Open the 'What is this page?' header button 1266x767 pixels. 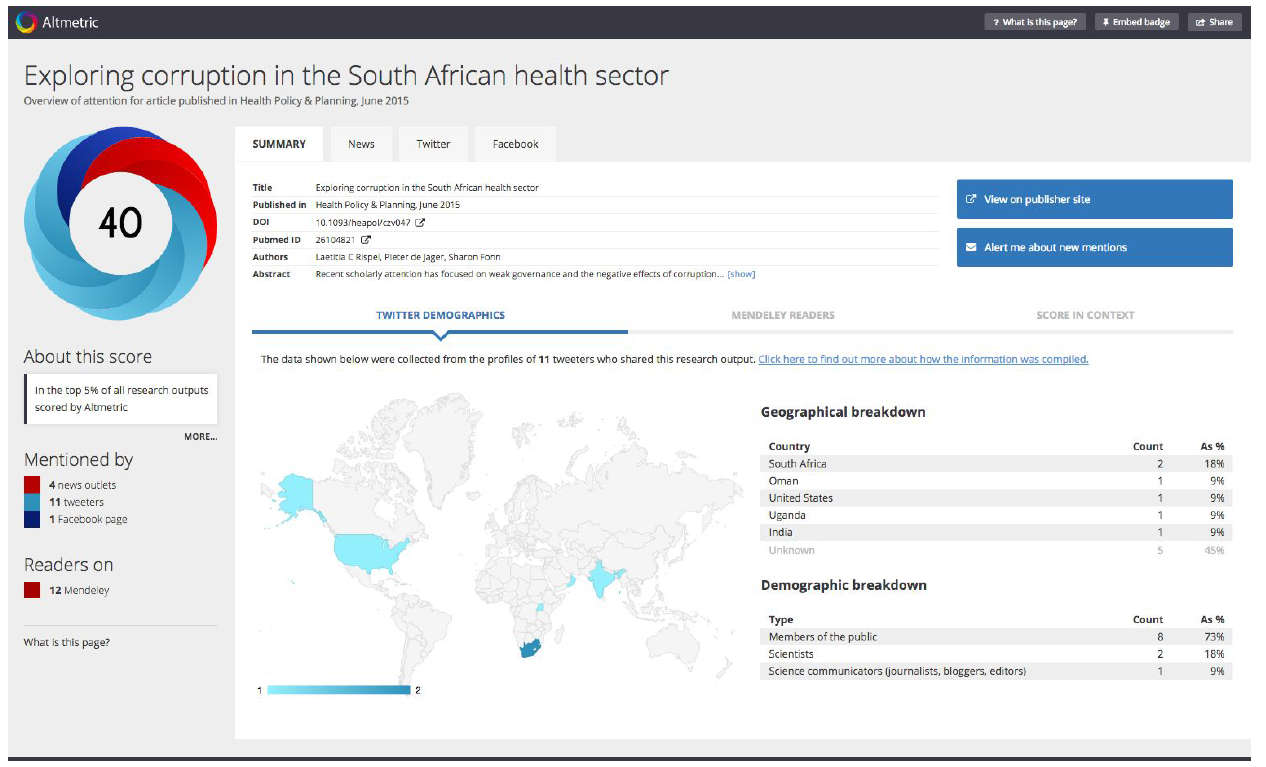(x=1034, y=22)
